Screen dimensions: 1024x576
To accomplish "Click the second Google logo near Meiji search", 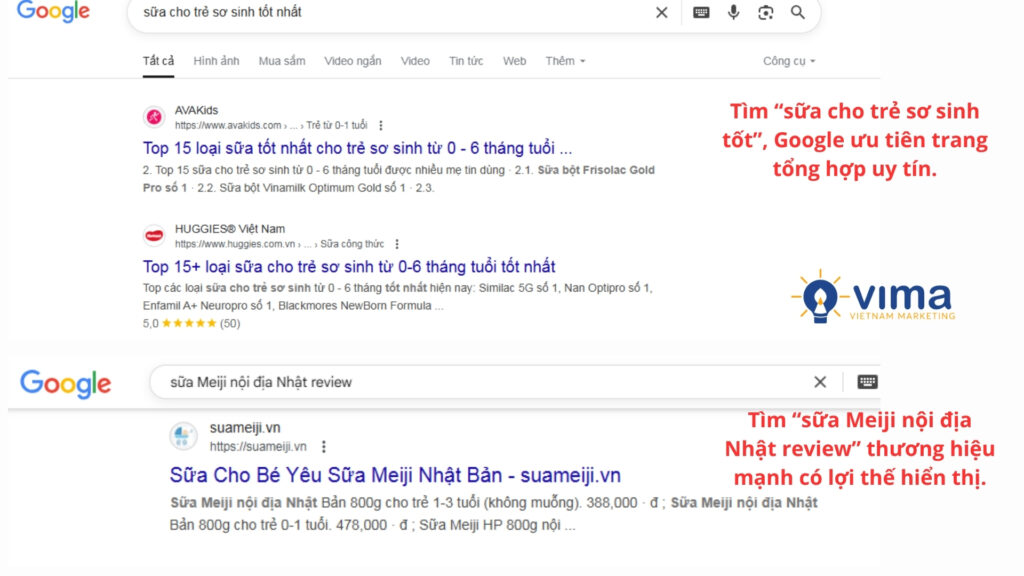I will pyautogui.click(x=65, y=383).
